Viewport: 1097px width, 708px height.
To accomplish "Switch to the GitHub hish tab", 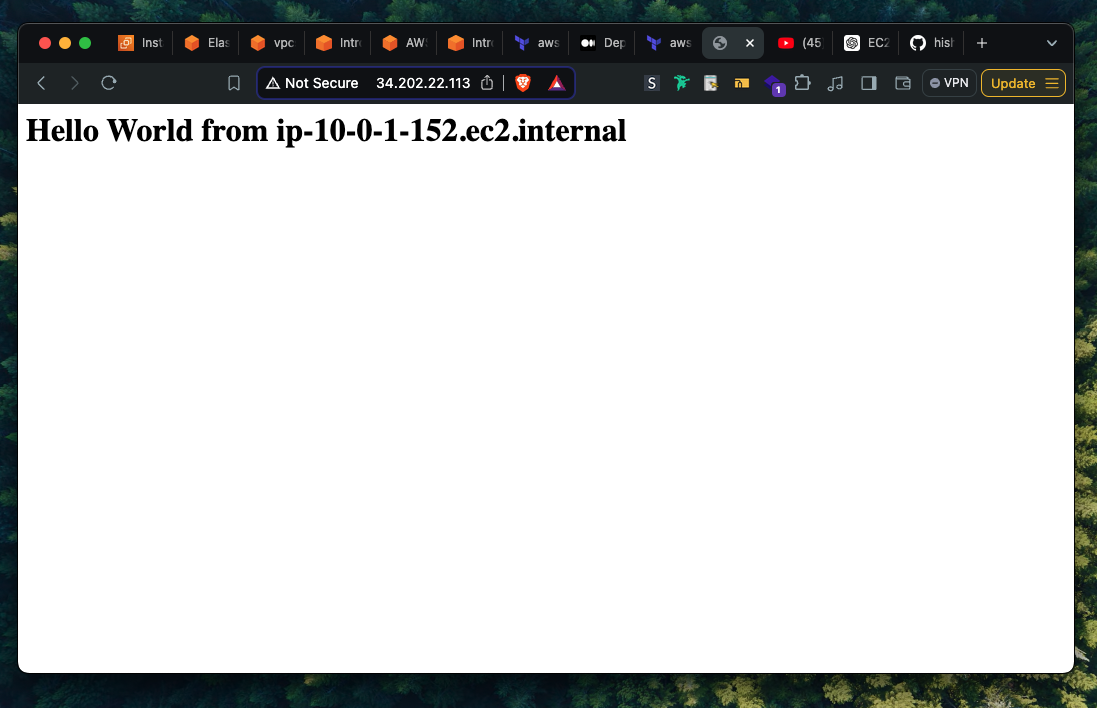I will pyautogui.click(x=933, y=43).
